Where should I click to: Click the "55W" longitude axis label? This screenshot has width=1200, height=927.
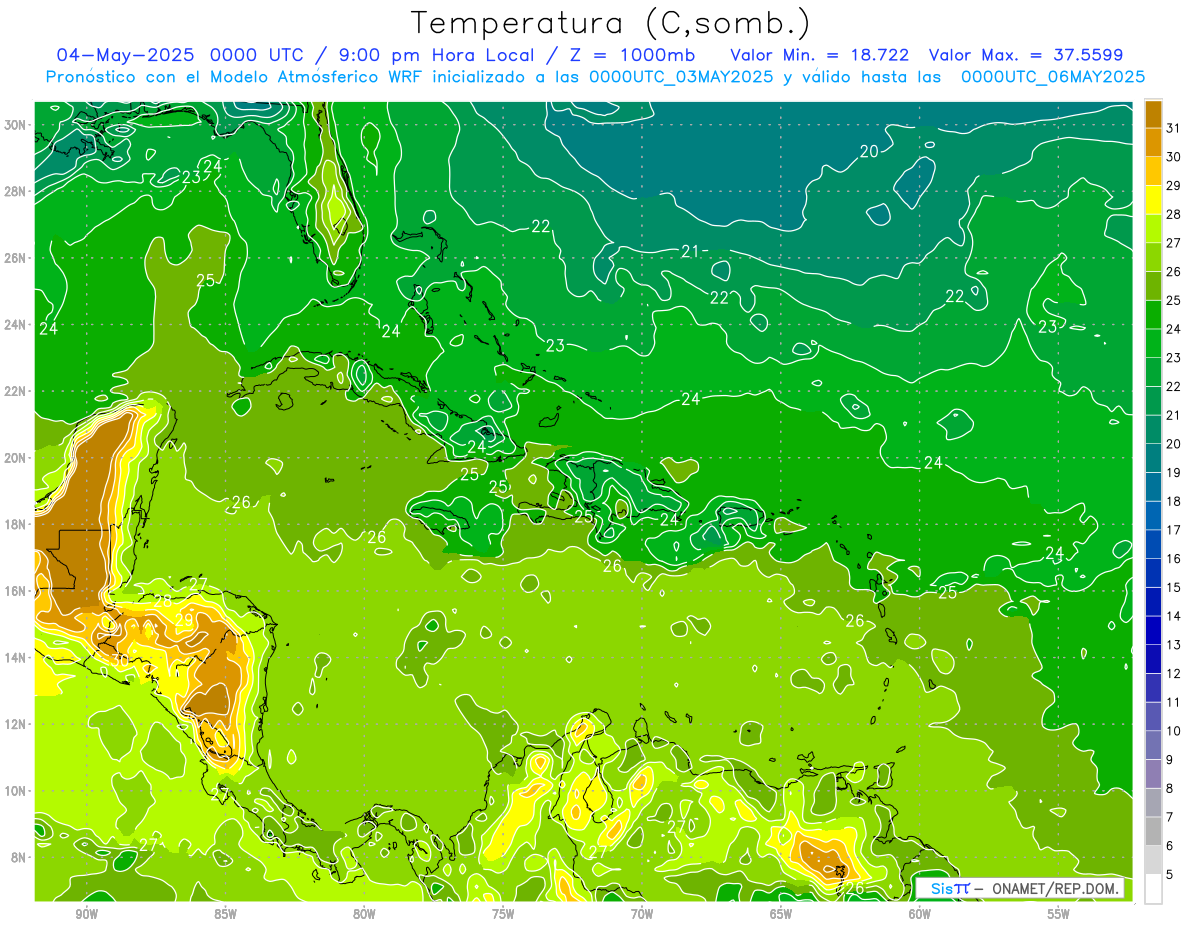pyautogui.click(x=1059, y=913)
